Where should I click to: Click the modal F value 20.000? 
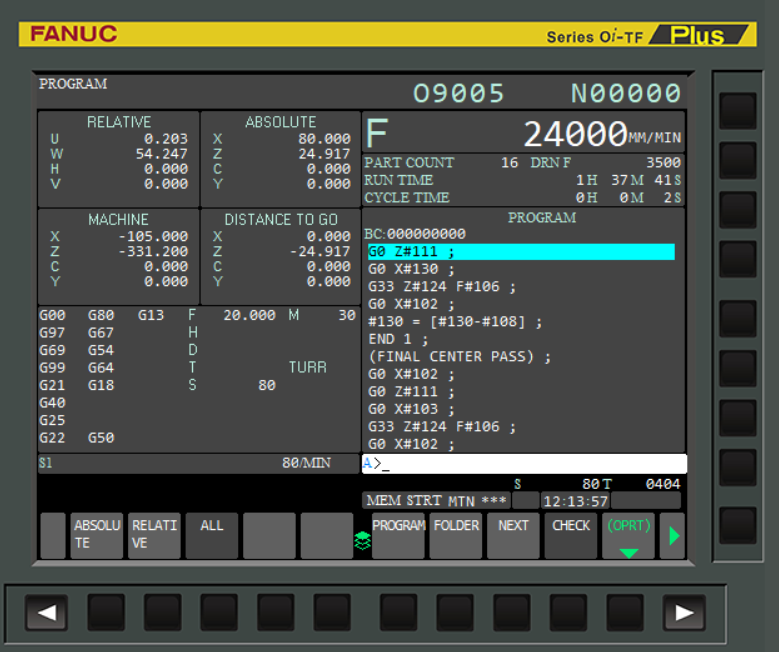[x=249, y=315]
